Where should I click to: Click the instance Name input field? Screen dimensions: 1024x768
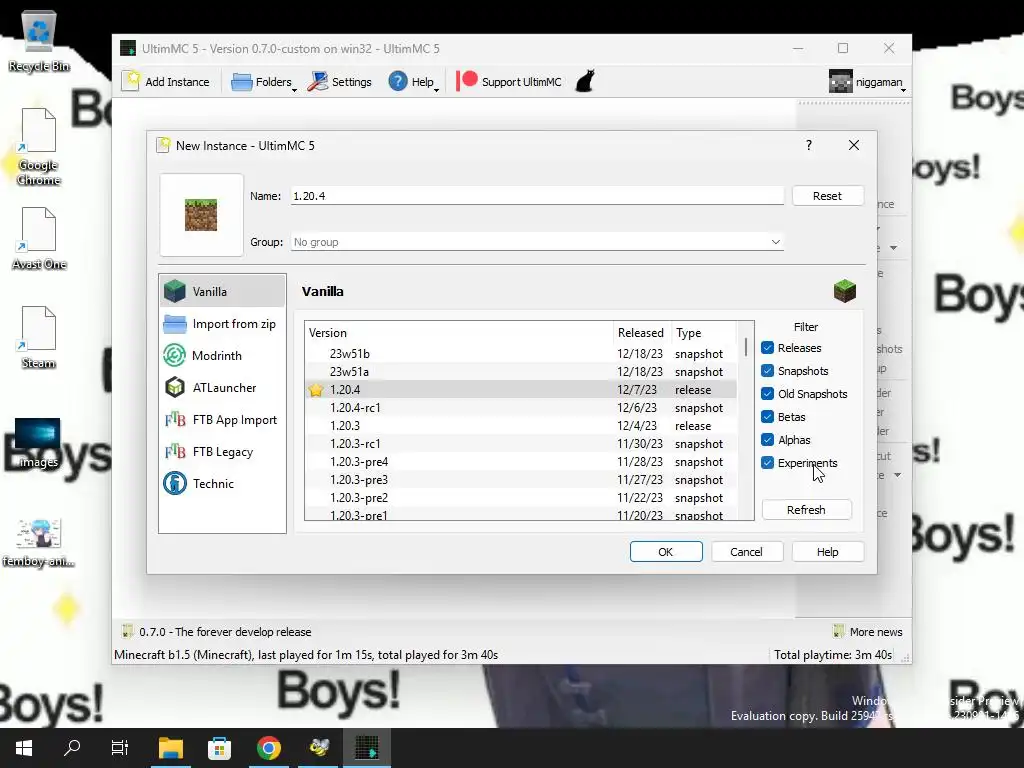pos(537,196)
